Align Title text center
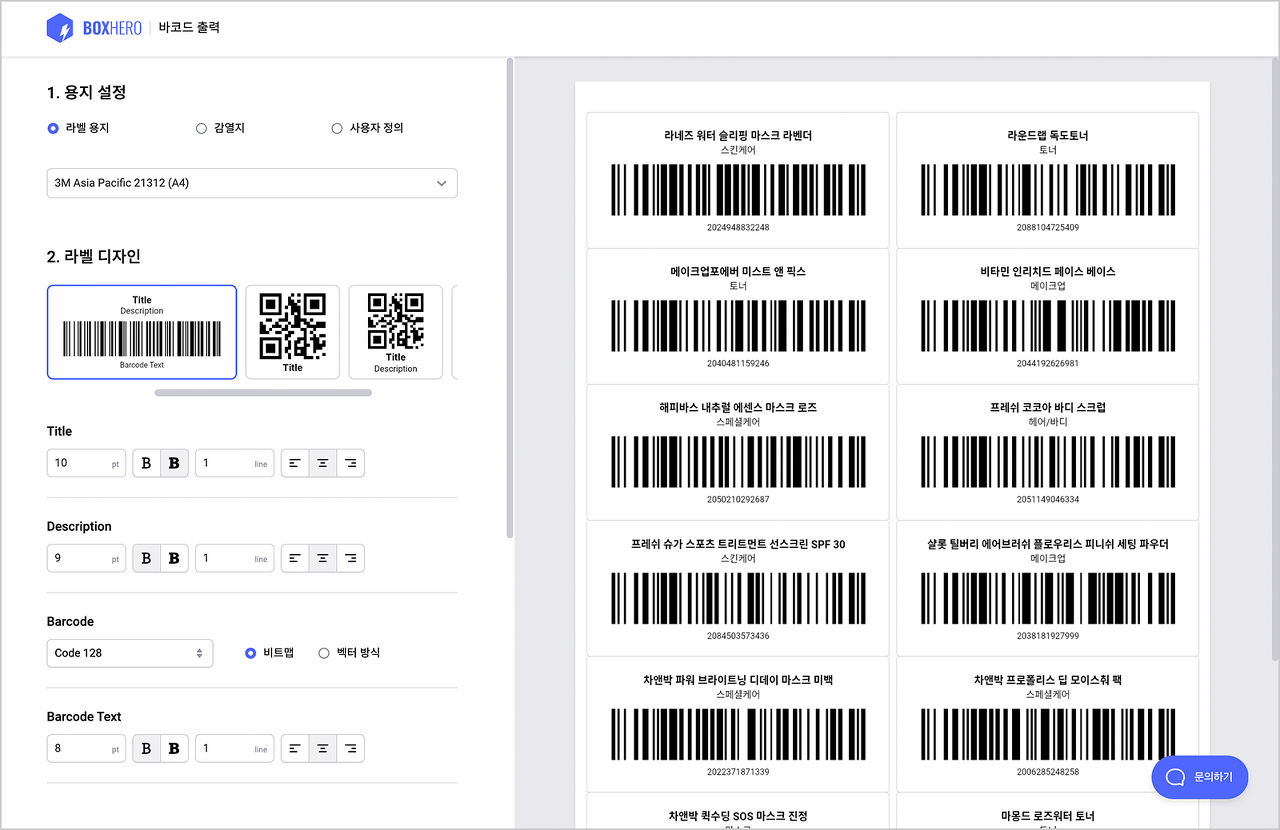 click(x=322, y=463)
